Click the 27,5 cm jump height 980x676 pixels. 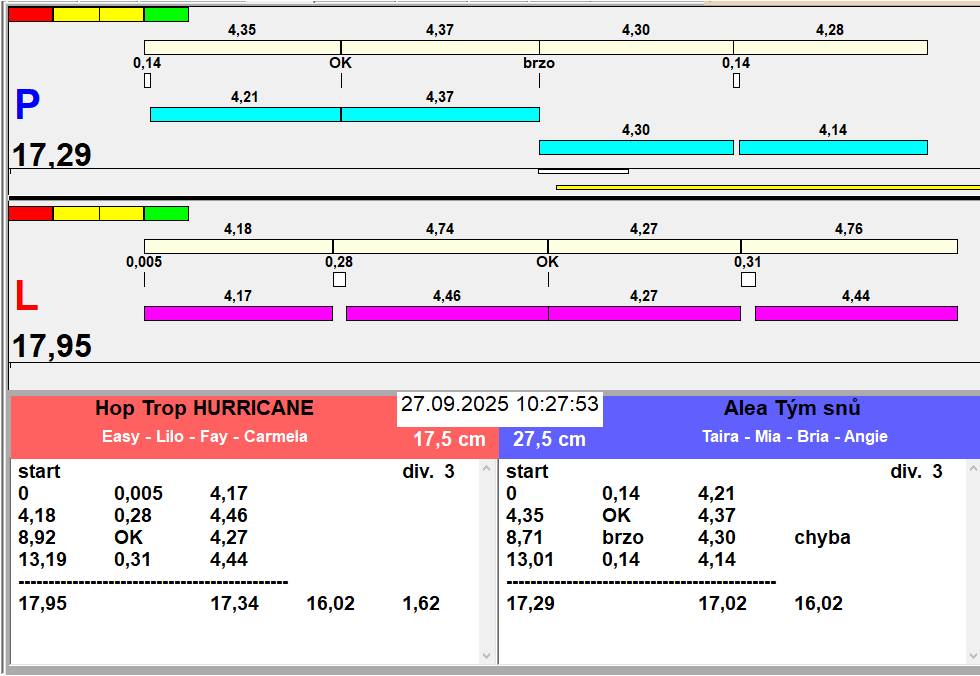point(549,439)
